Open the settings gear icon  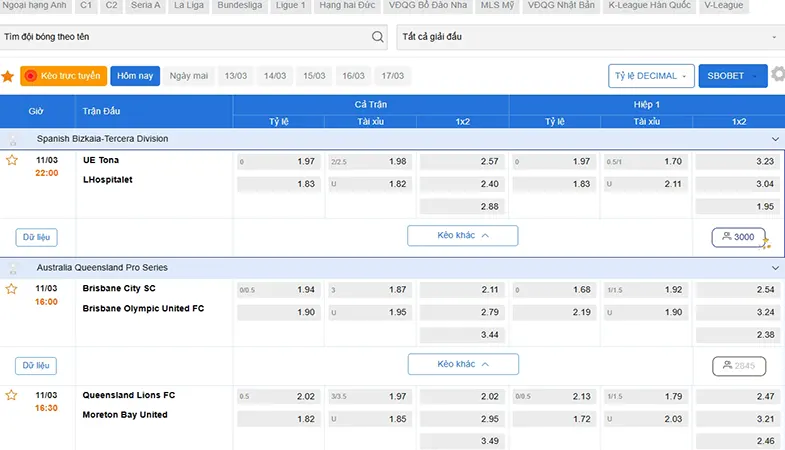[x=778, y=75]
